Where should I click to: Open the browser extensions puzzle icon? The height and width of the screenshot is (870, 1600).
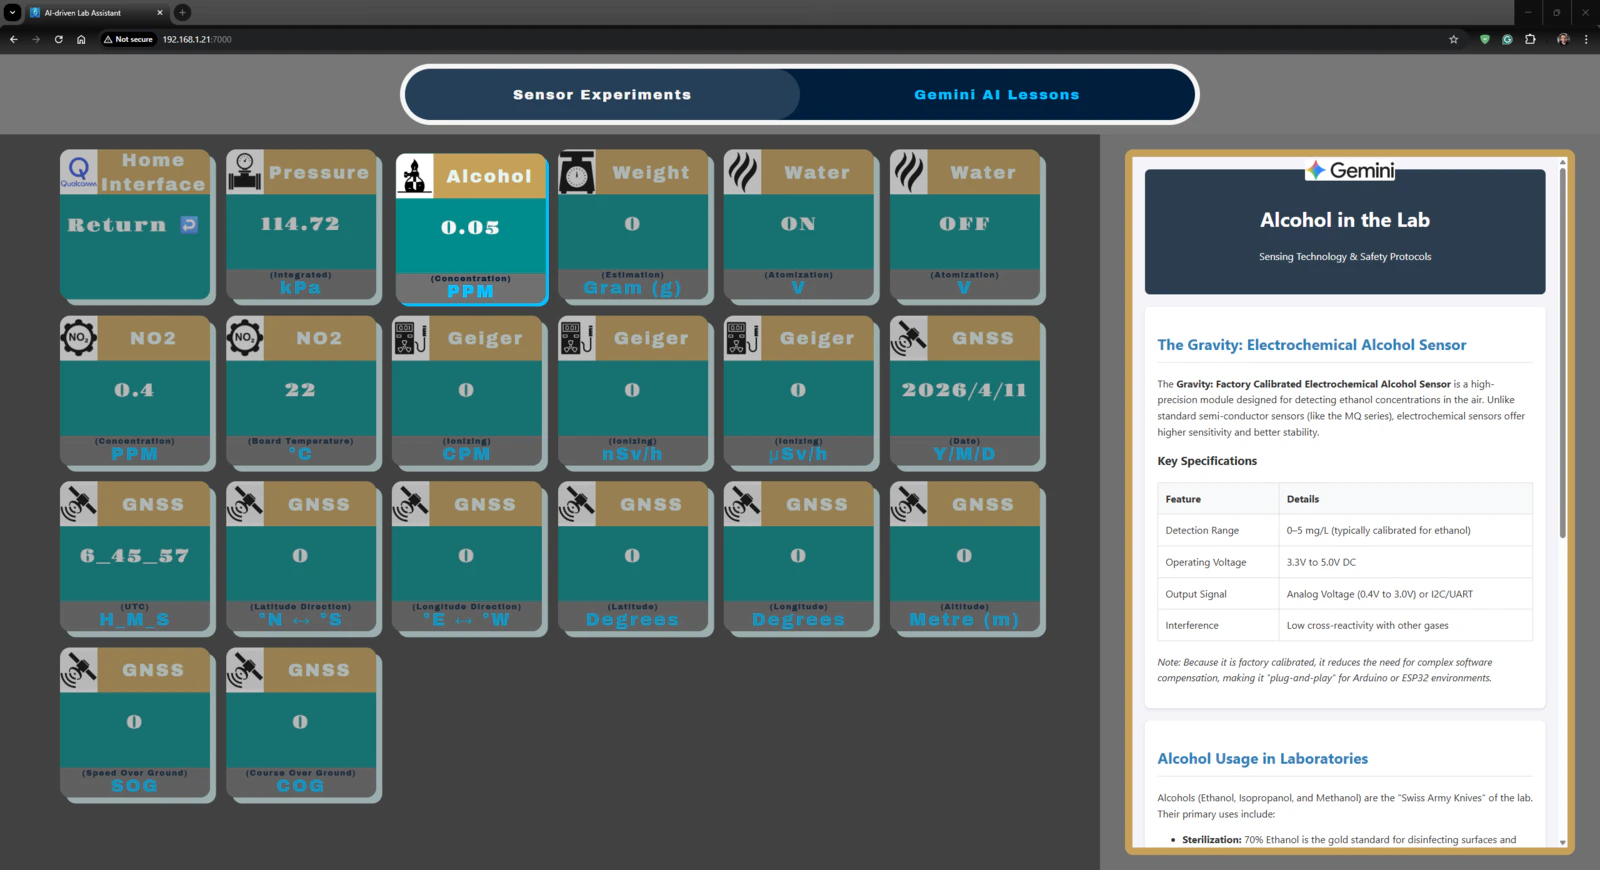click(1530, 40)
